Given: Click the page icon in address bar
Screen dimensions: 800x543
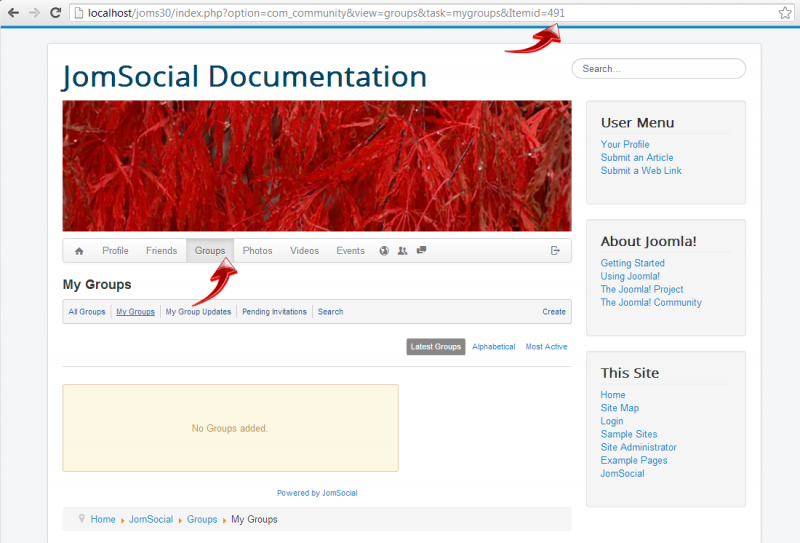Looking at the screenshot, I should [79, 13].
